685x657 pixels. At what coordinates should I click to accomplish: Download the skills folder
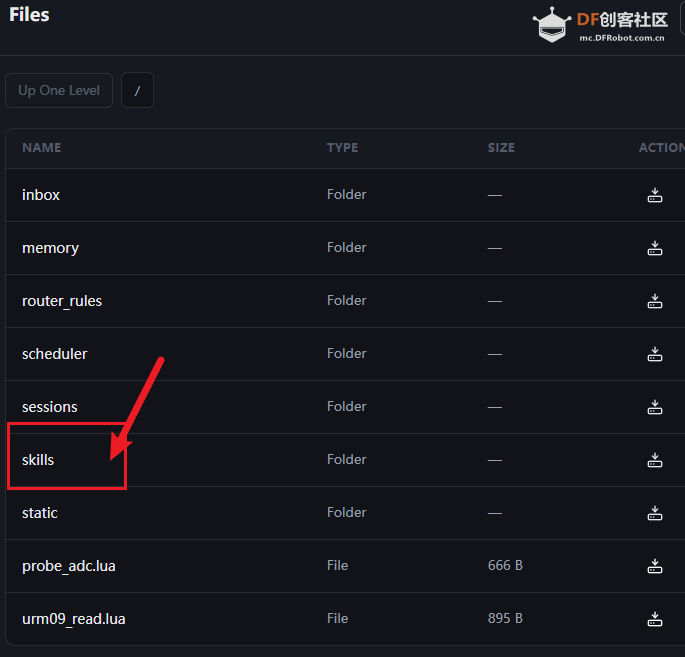pos(654,460)
